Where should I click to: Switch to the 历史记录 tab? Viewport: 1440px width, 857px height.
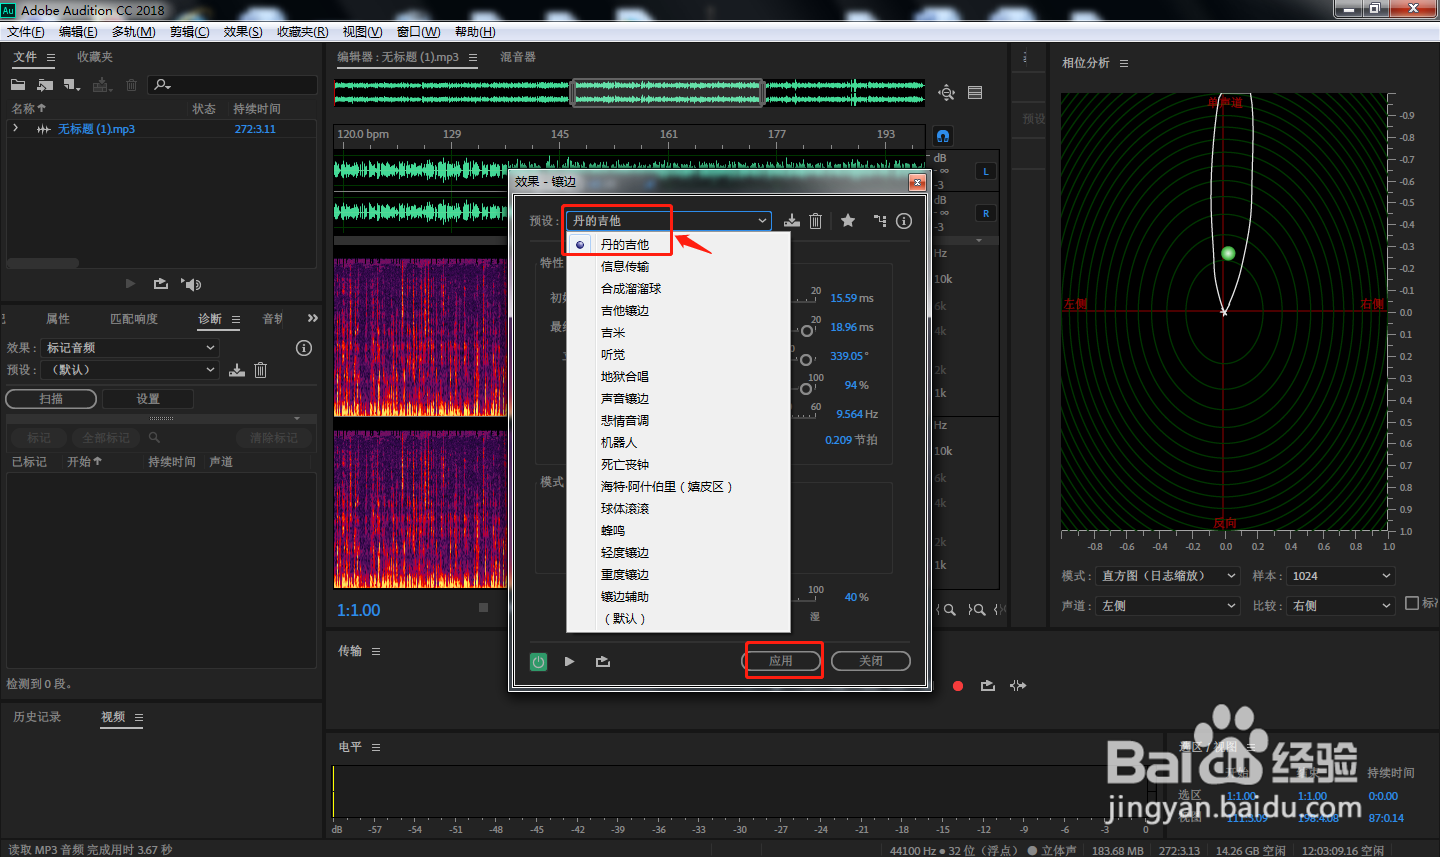point(37,717)
